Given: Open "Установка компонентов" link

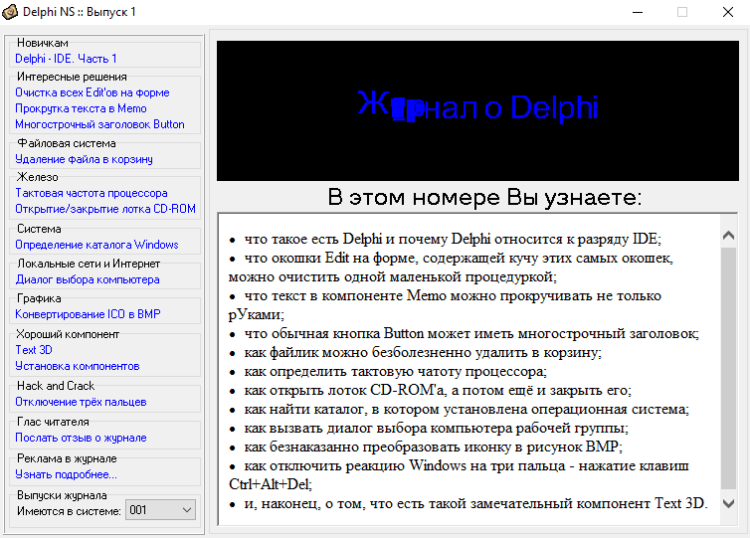Looking at the screenshot, I should pyautogui.click(x=77, y=366).
